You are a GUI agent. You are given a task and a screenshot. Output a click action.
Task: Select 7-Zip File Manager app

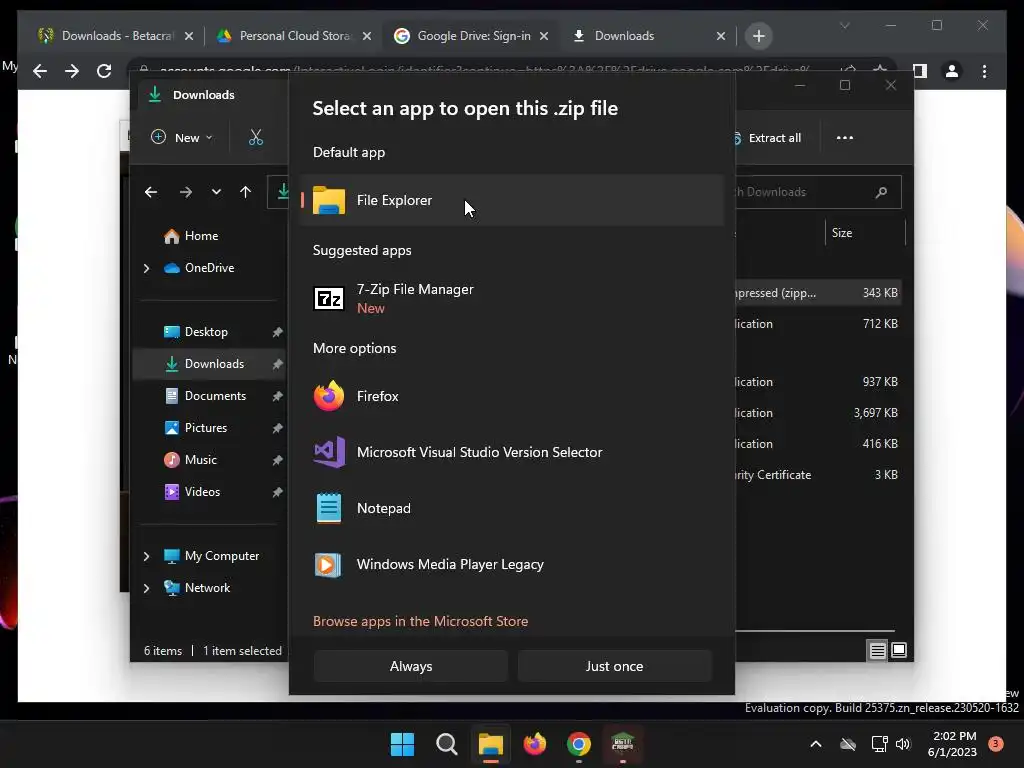tap(512, 298)
